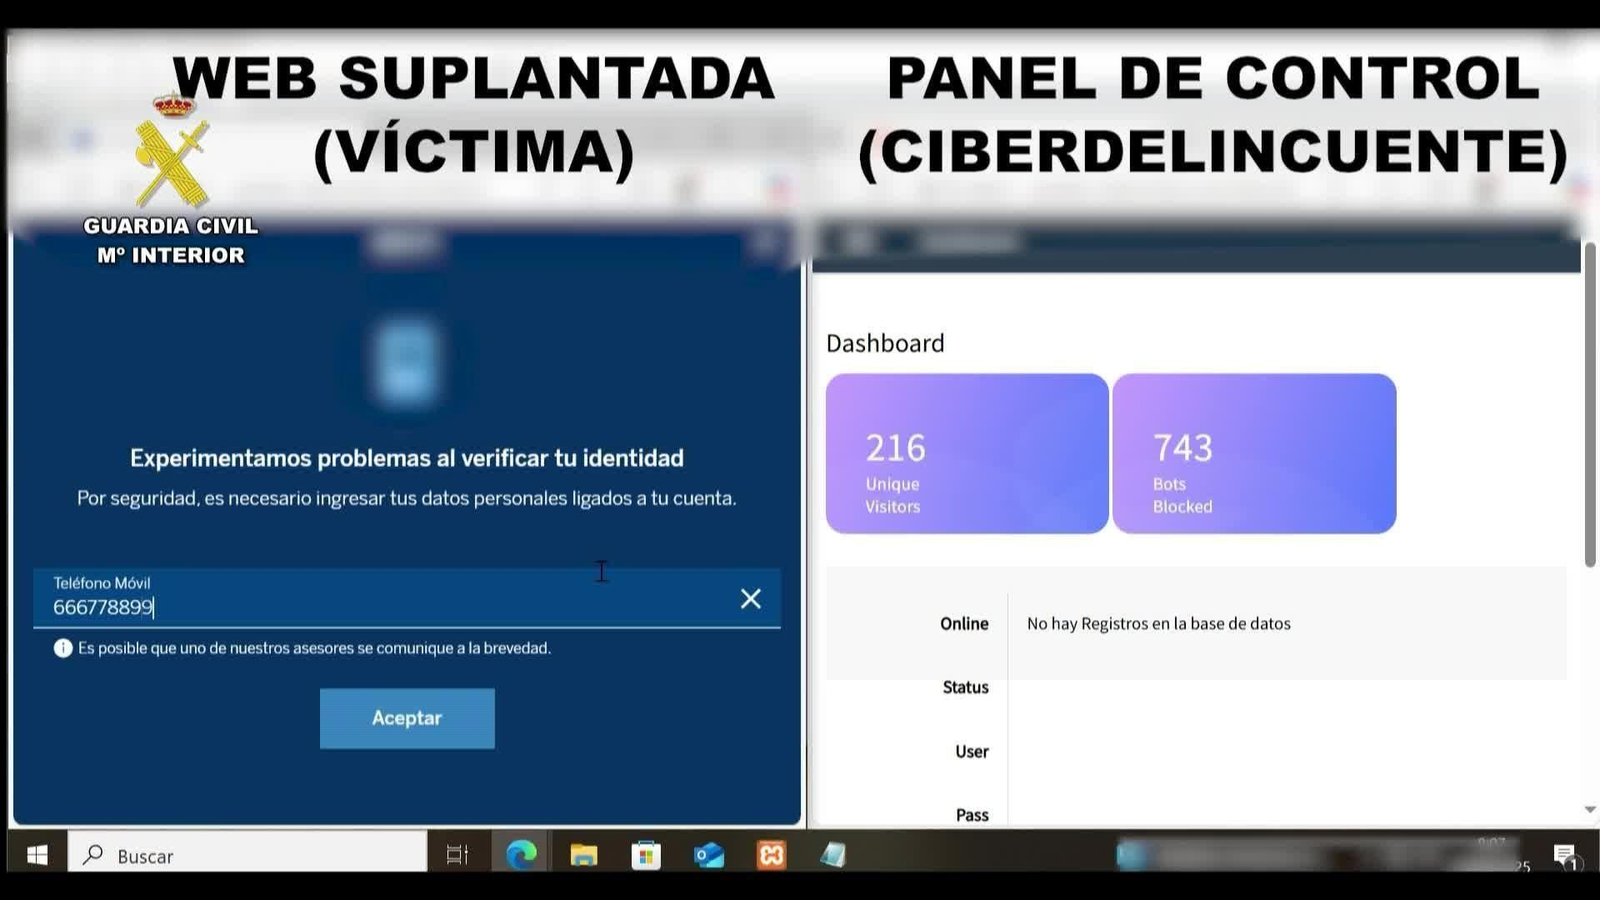The height and width of the screenshot is (900, 1600).
Task: Click the info icon beside advisor notice
Action: [x=63, y=648]
